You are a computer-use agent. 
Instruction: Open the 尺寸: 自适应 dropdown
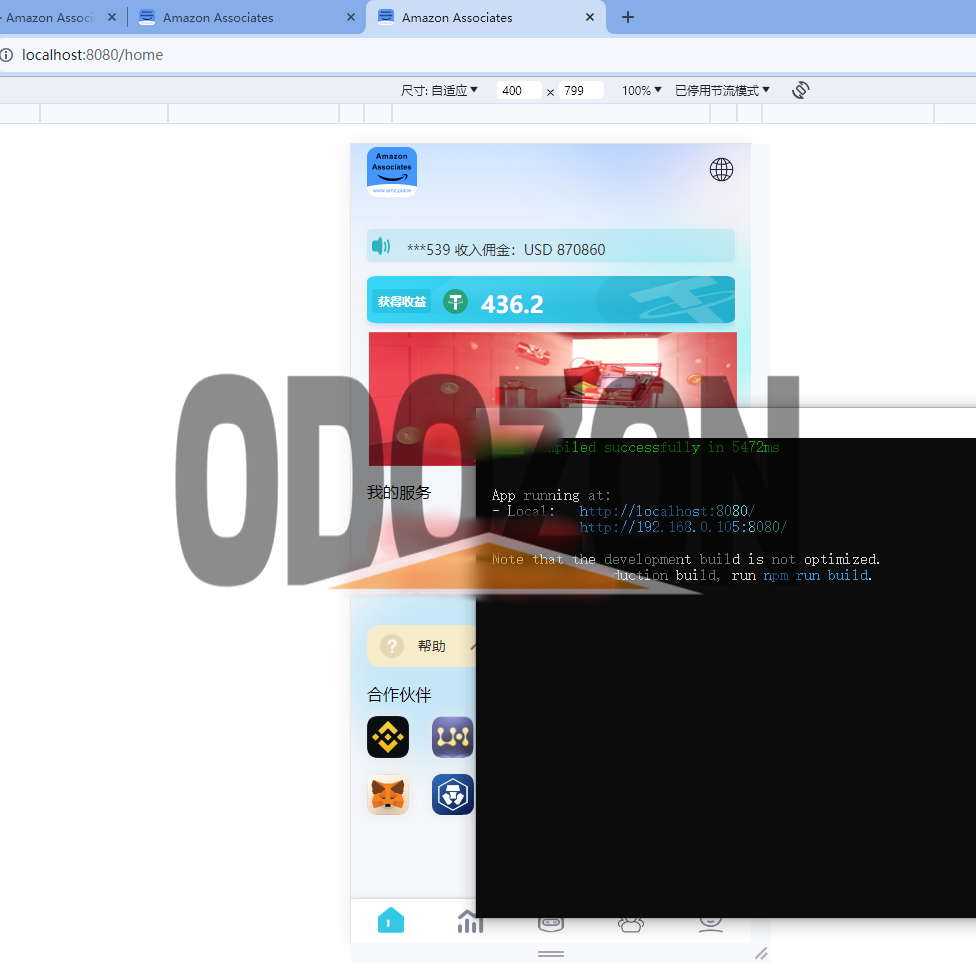(439, 90)
